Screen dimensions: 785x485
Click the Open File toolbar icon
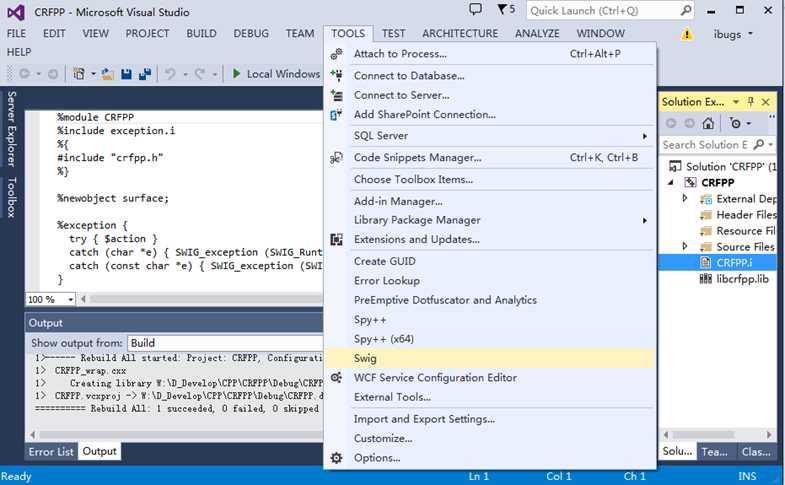pyautogui.click(x=107, y=74)
